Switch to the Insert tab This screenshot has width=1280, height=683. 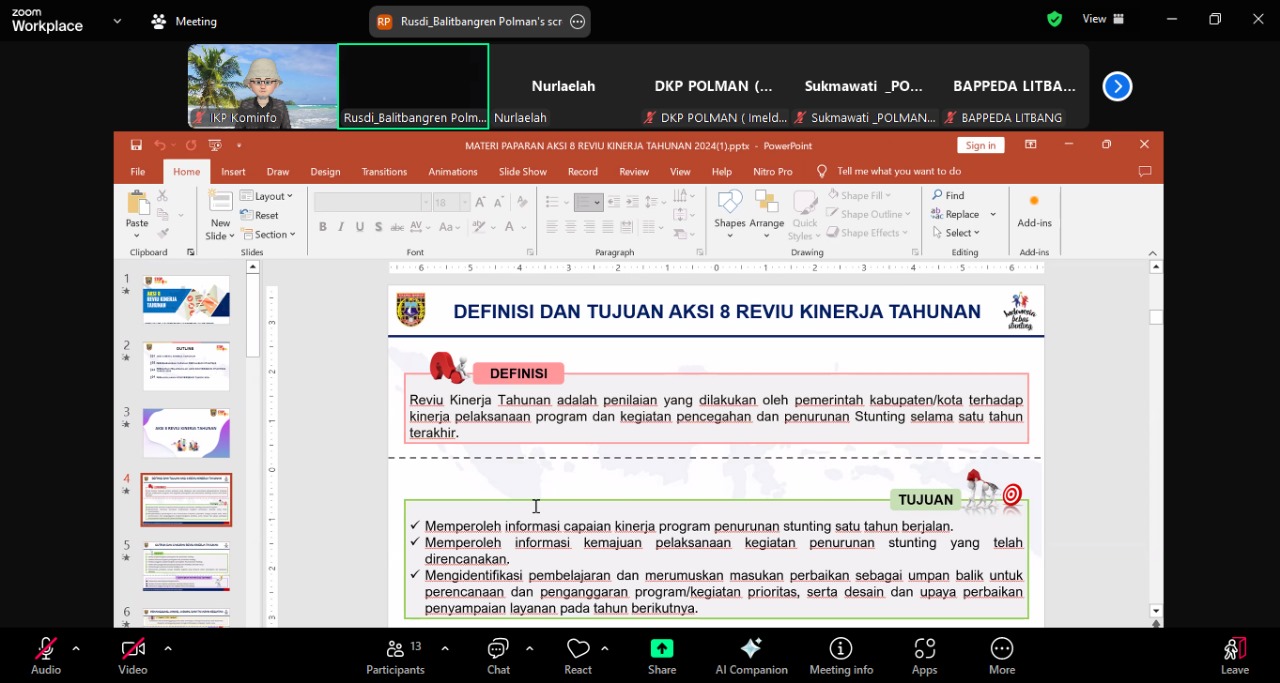pos(233,172)
